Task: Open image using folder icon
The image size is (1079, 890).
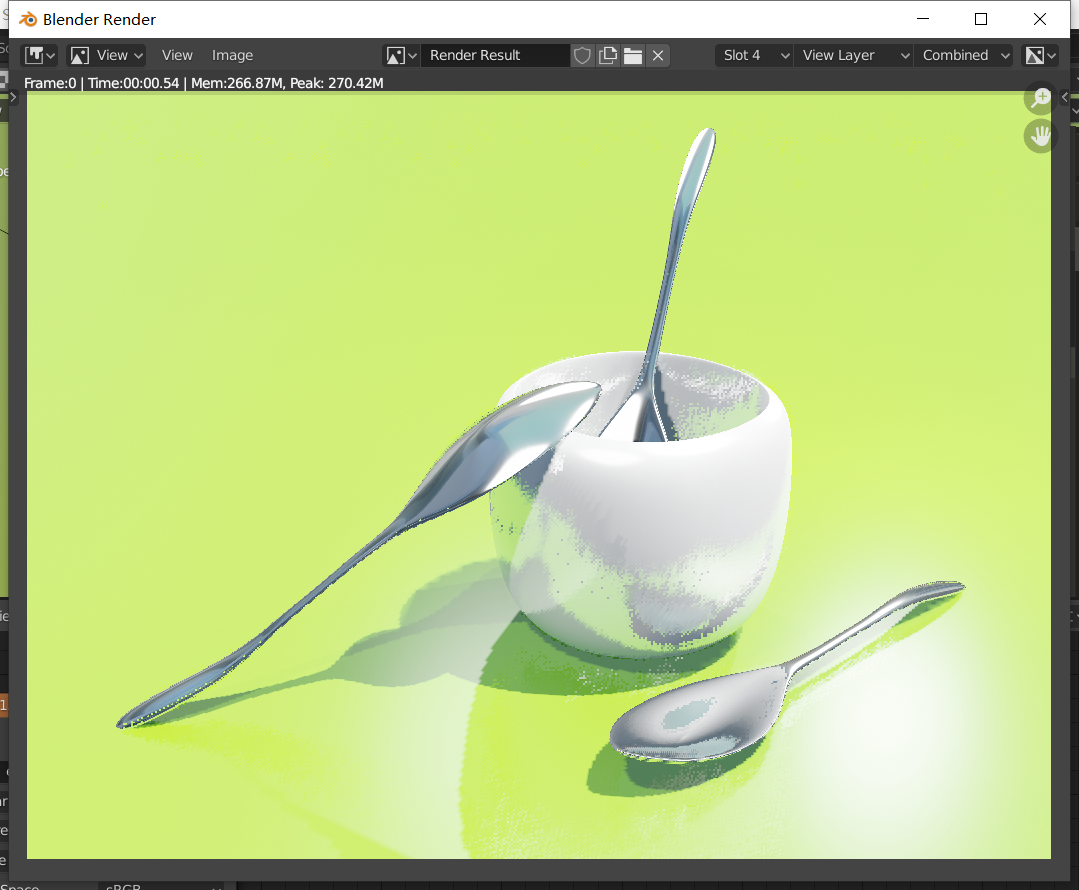Action: coord(632,56)
